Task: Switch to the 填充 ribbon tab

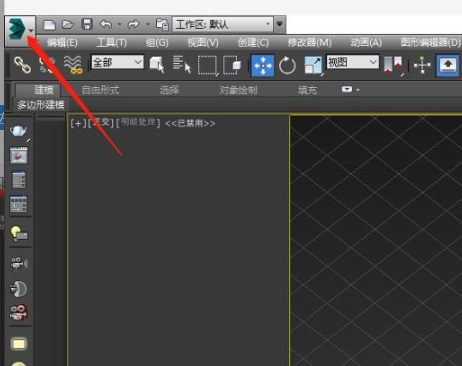Action: click(x=307, y=90)
